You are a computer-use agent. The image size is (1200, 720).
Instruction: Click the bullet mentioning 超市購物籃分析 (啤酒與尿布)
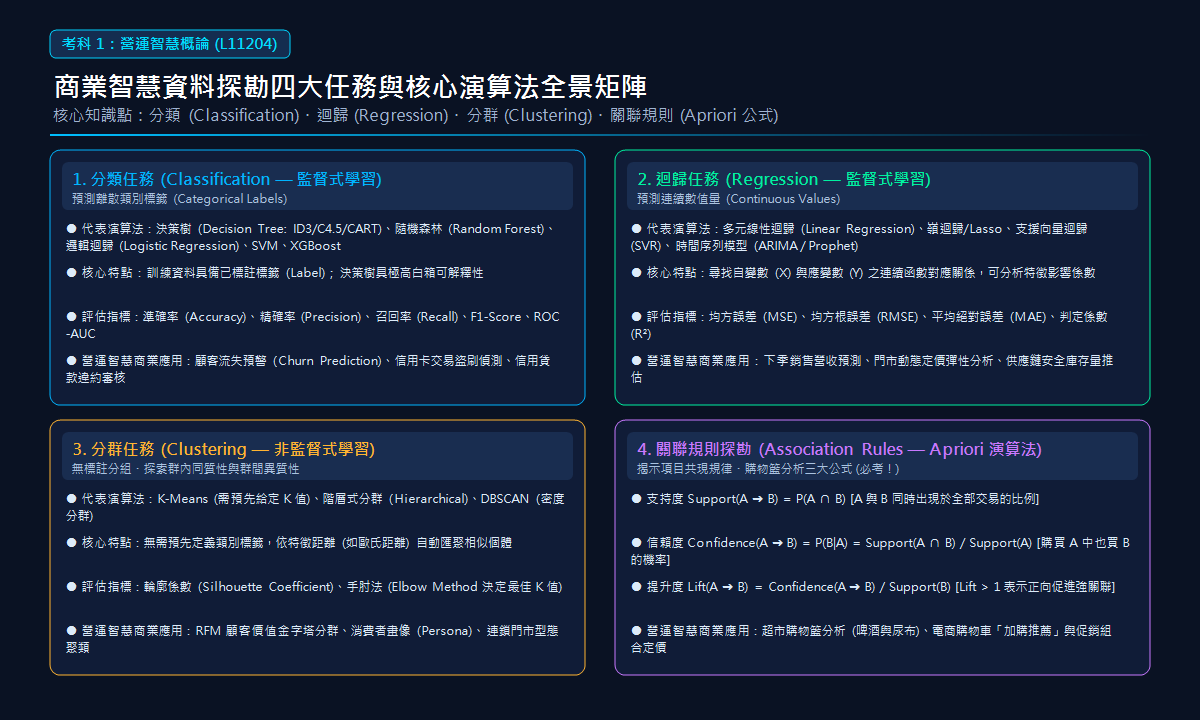pos(871,639)
